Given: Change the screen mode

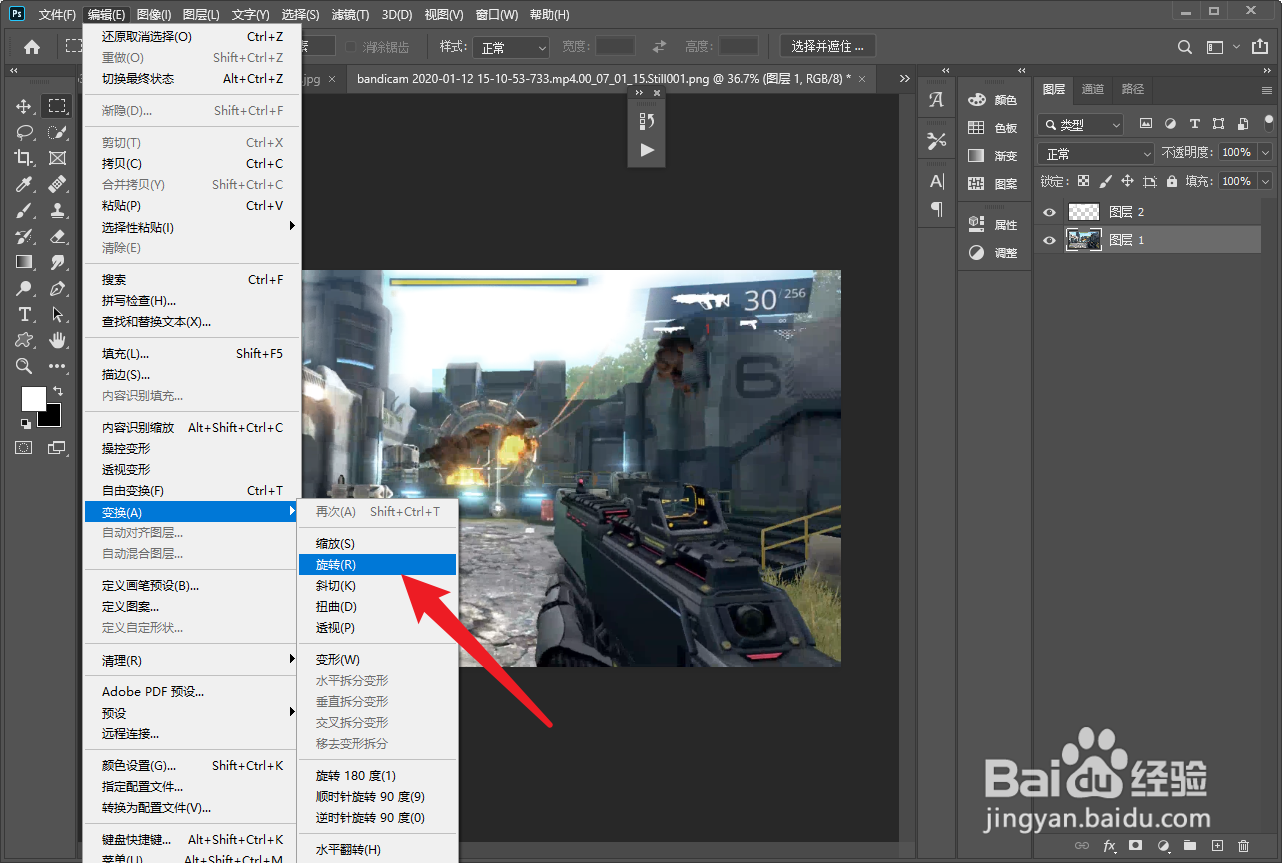Looking at the screenshot, I should point(57,447).
